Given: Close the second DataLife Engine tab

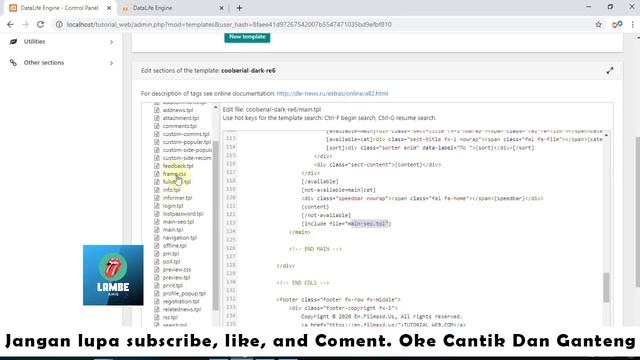Looking at the screenshot, I should [x=221, y=8].
